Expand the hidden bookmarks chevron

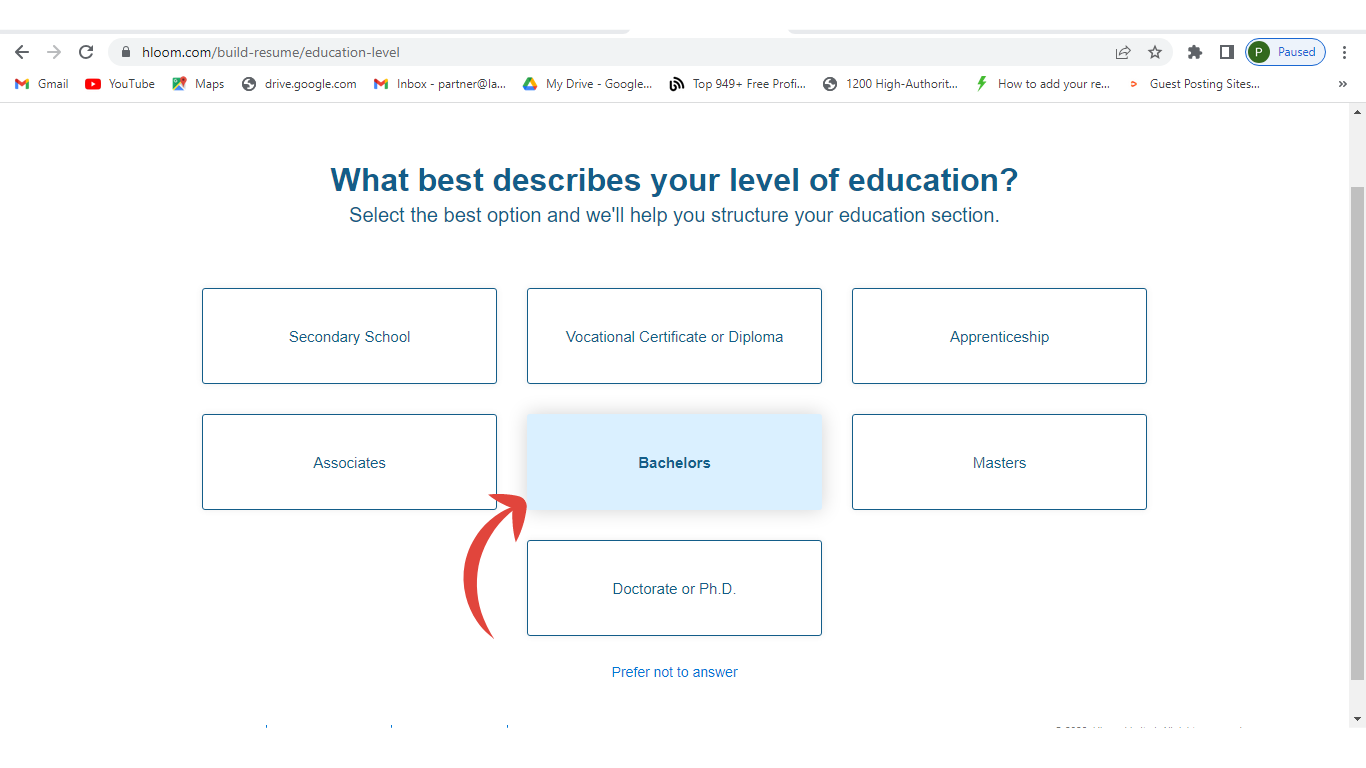click(1342, 84)
